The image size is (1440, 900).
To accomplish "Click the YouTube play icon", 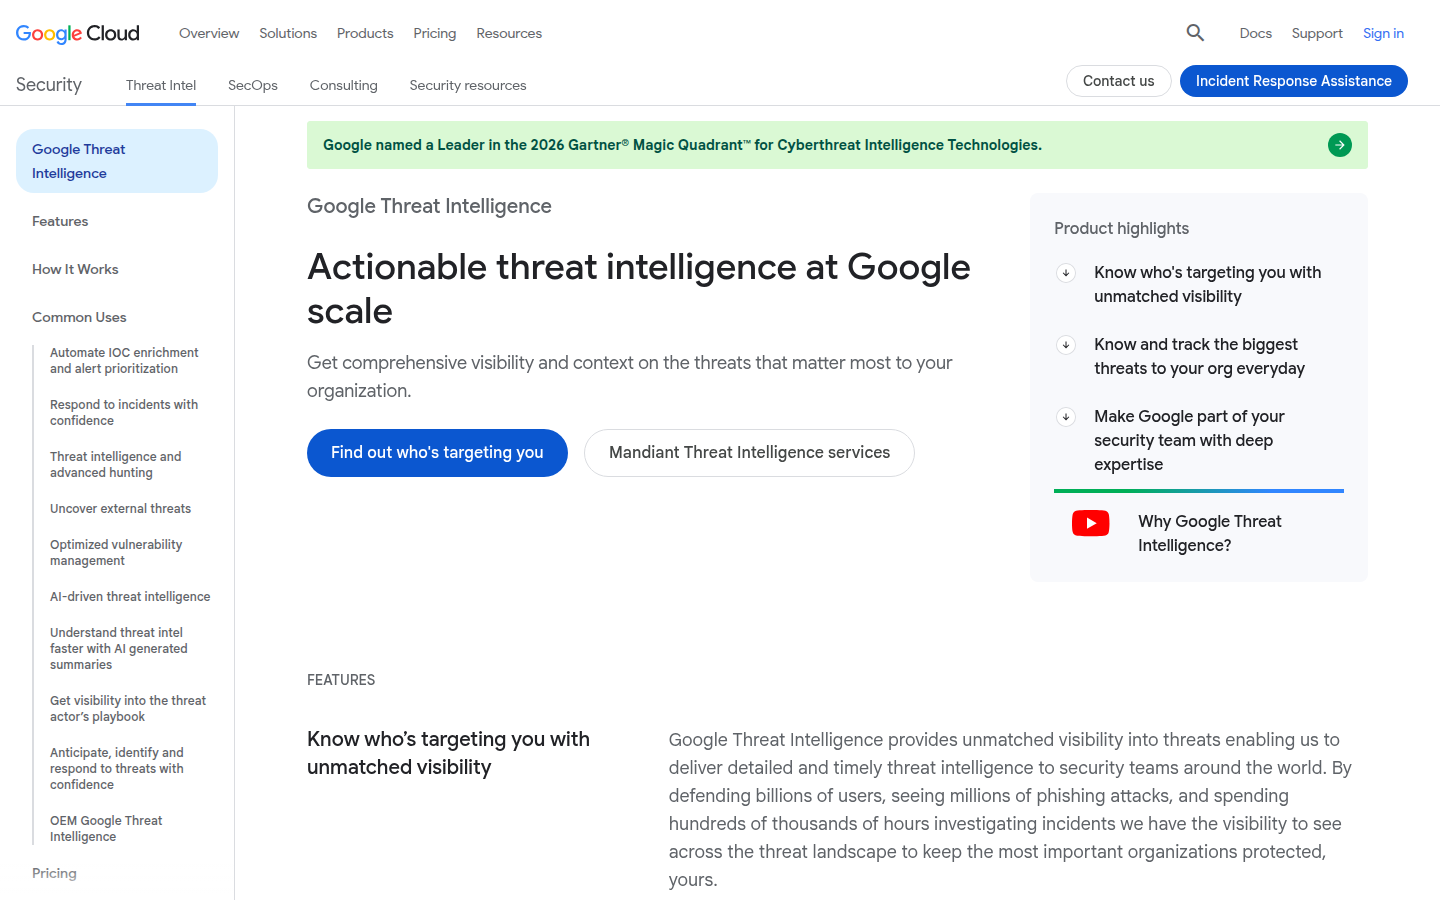I will 1091,523.
